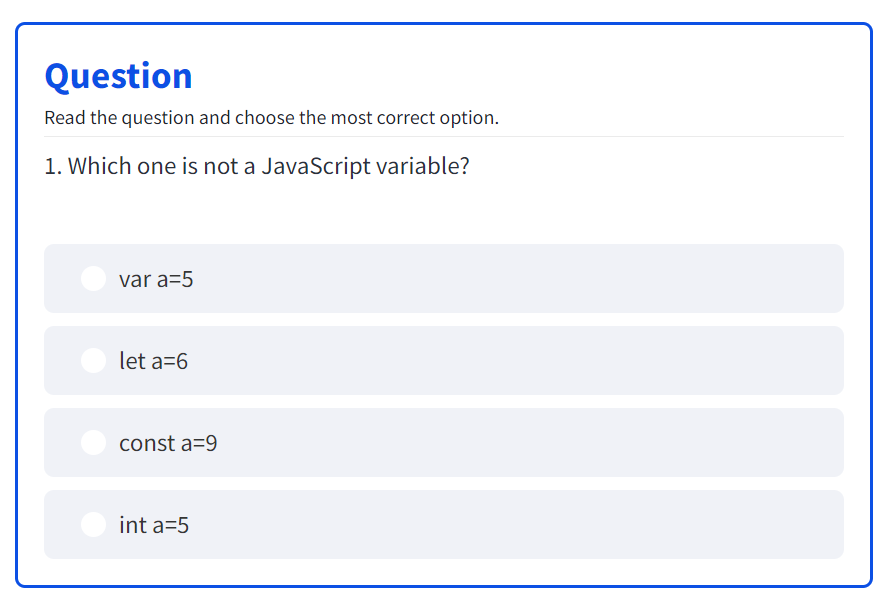Image resolution: width=893 pixels, height=604 pixels.
Task: Click the 'var a=5' answer text
Action: (156, 280)
